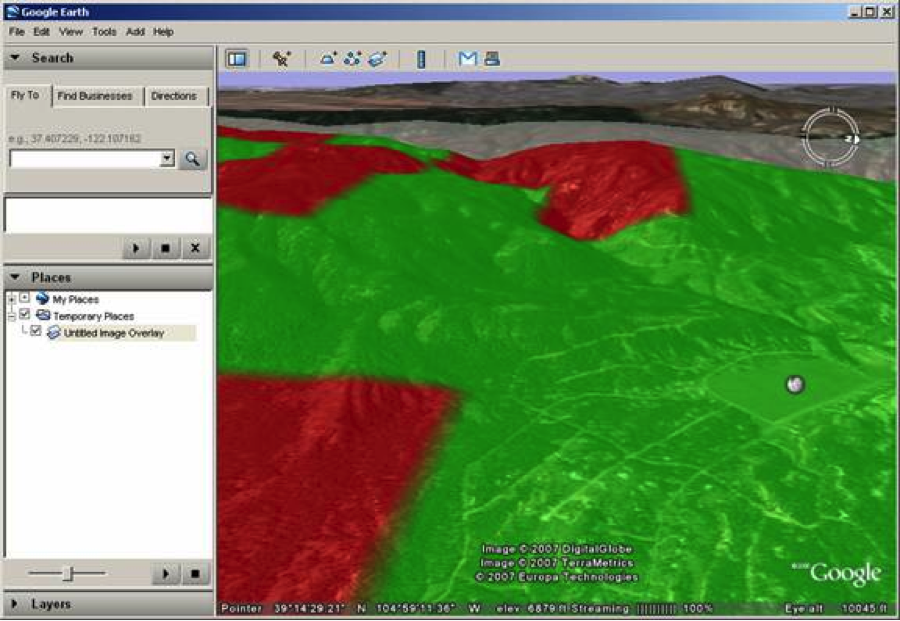Click the Add Polygon toolbar icon

(328, 59)
